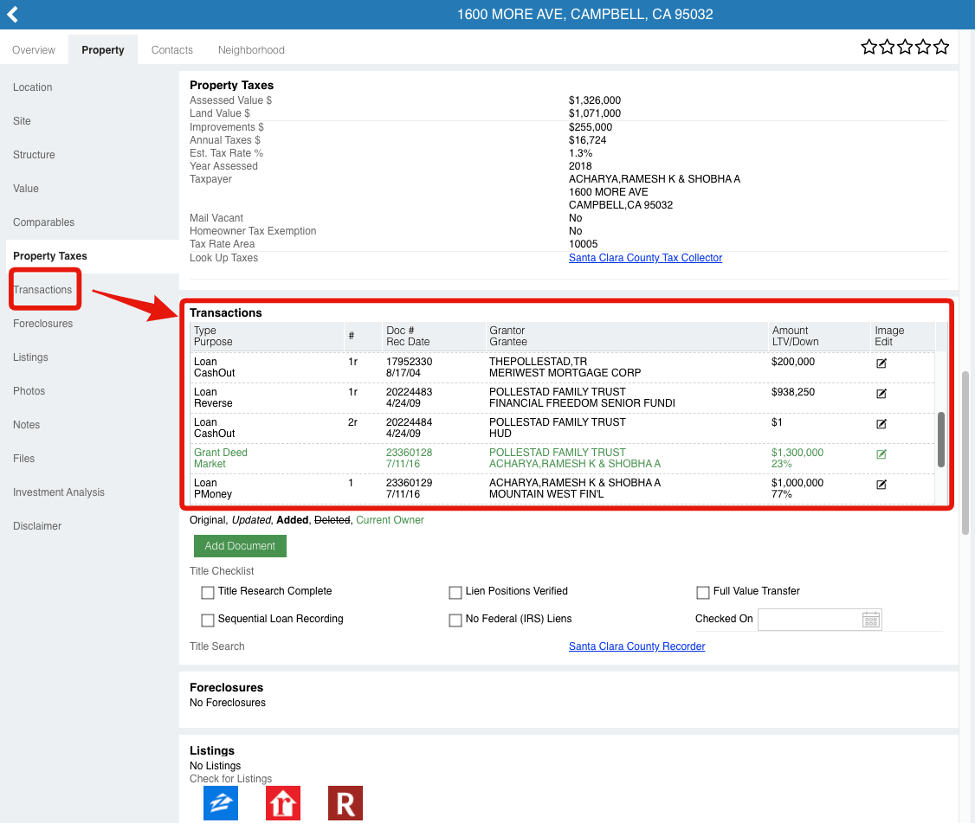Tick the Full Value Transfer checkbox

point(703,593)
